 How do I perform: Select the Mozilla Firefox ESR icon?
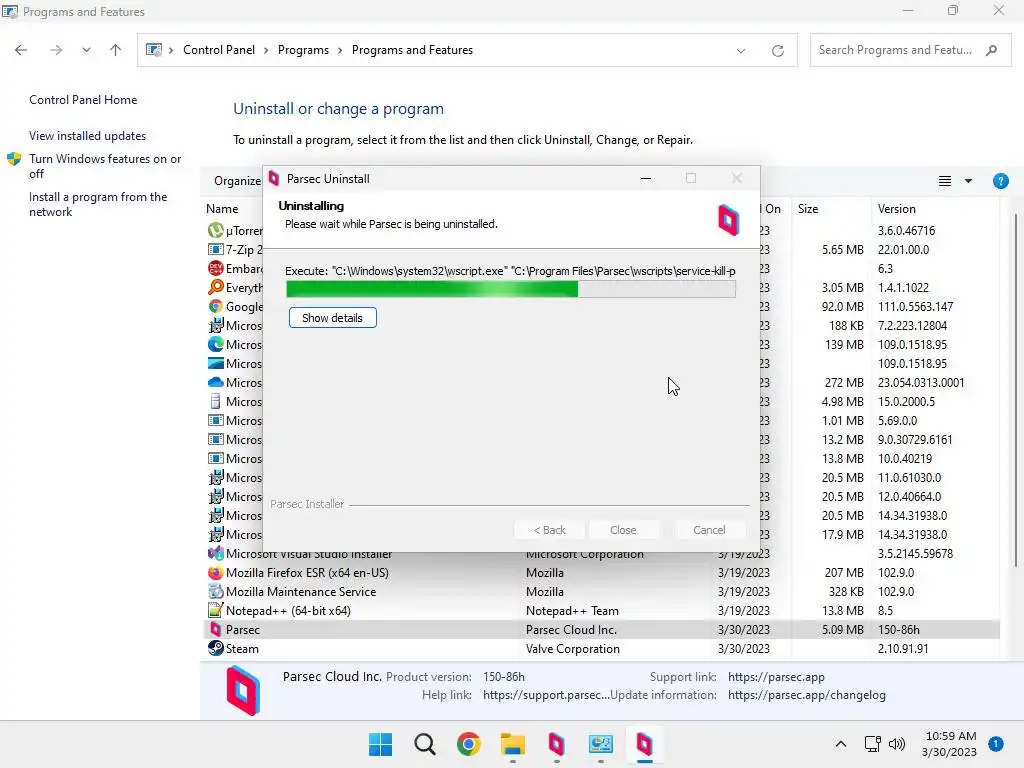pos(216,573)
